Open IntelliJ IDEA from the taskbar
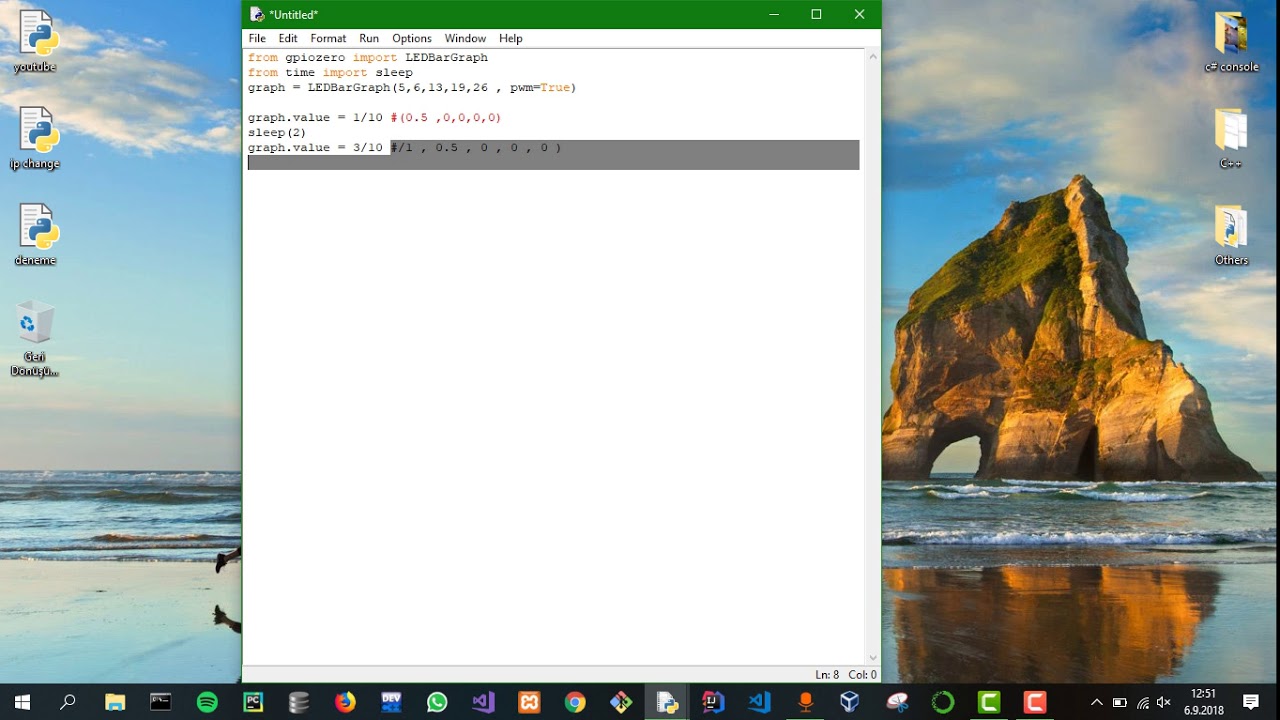 (x=713, y=702)
